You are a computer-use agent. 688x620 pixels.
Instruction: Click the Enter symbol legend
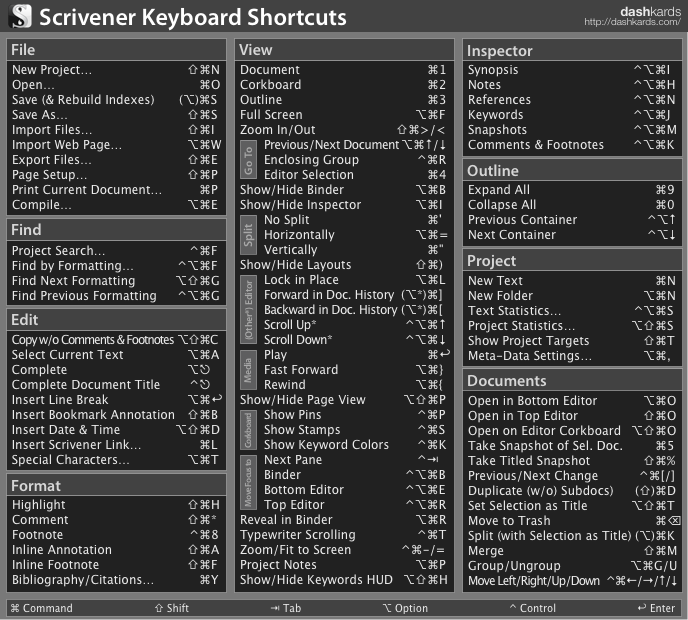coord(656,608)
